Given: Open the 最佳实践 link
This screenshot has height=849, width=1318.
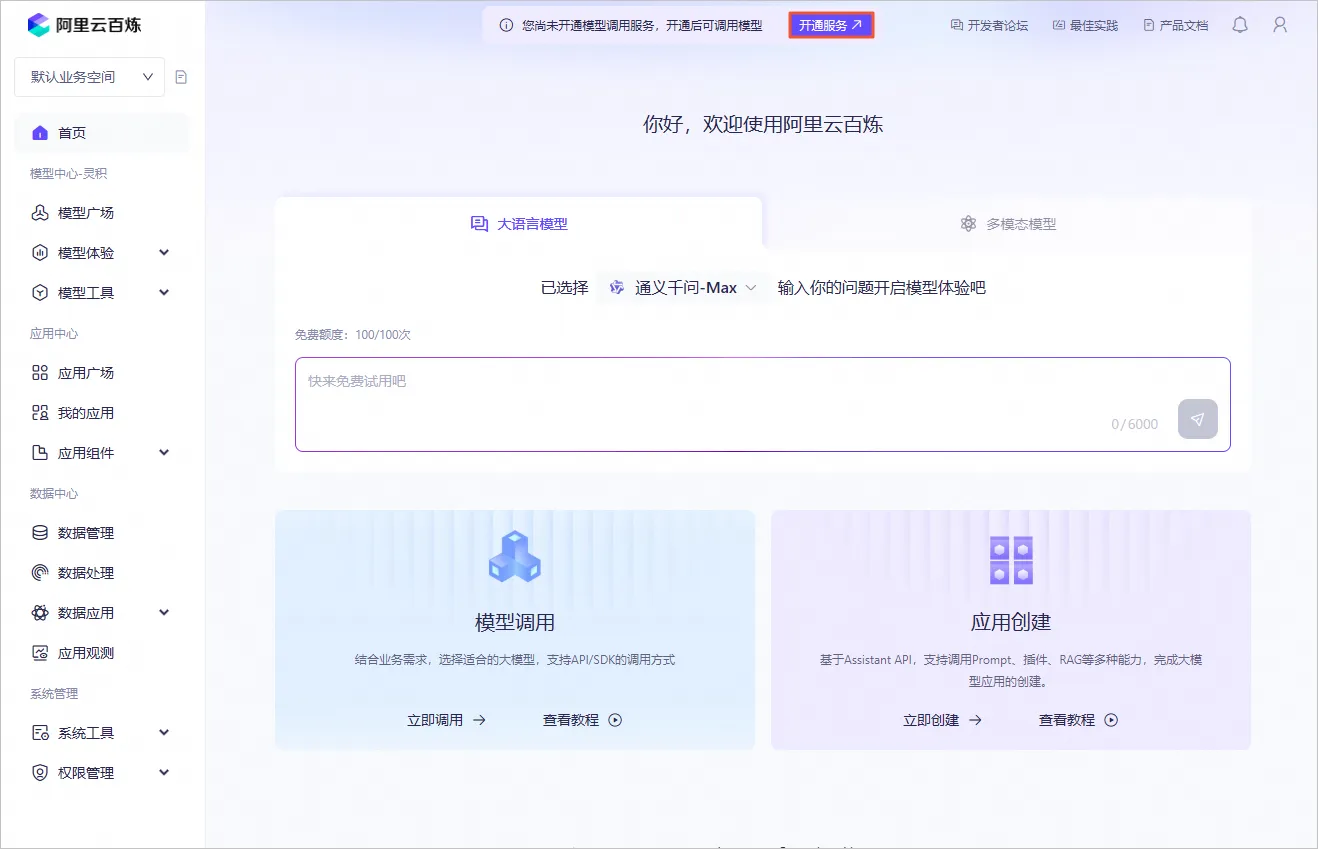Looking at the screenshot, I should pyautogui.click(x=1085, y=25).
